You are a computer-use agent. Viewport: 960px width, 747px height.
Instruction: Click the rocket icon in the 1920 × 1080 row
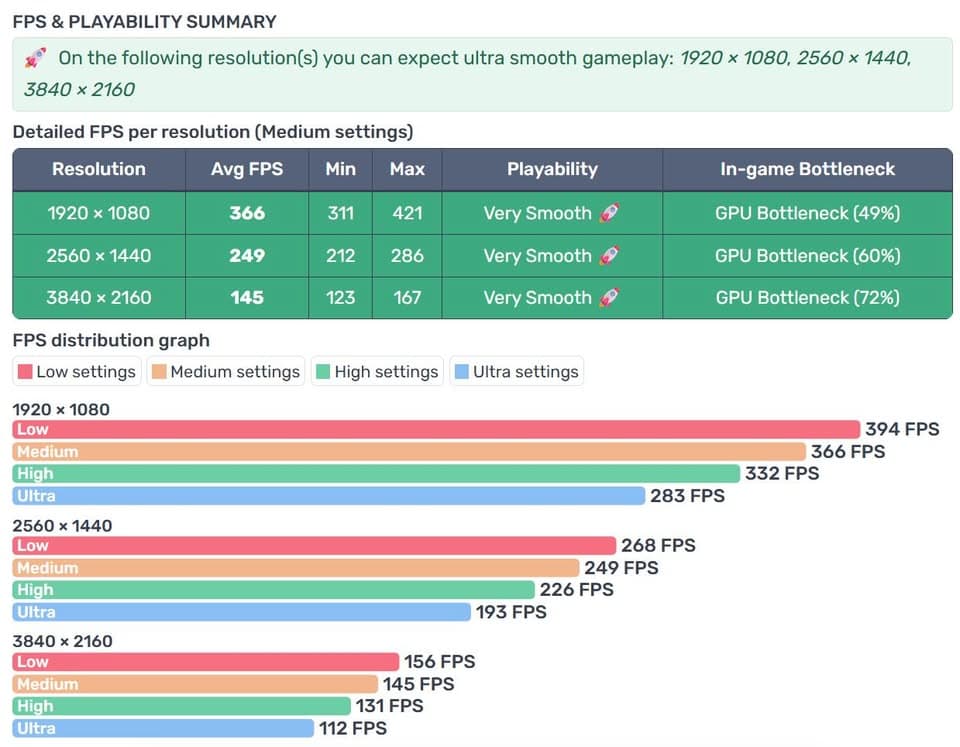(609, 213)
